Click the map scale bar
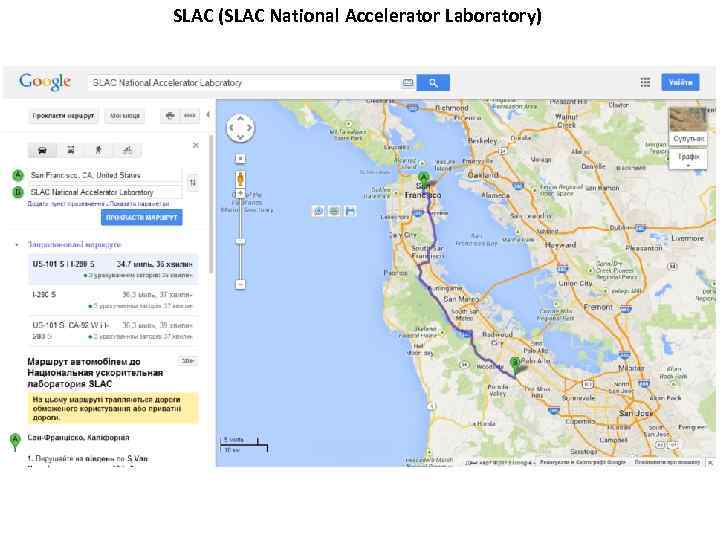The width and height of the screenshot is (720, 540). (x=243, y=444)
